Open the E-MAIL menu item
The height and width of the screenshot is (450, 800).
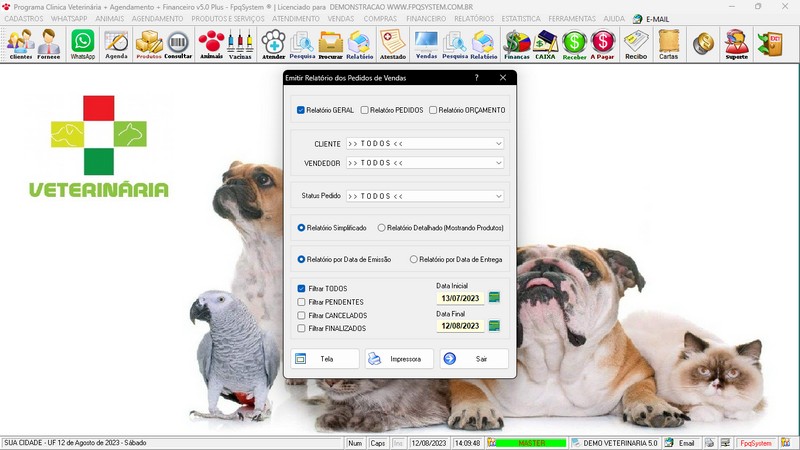click(x=651, y=19)
